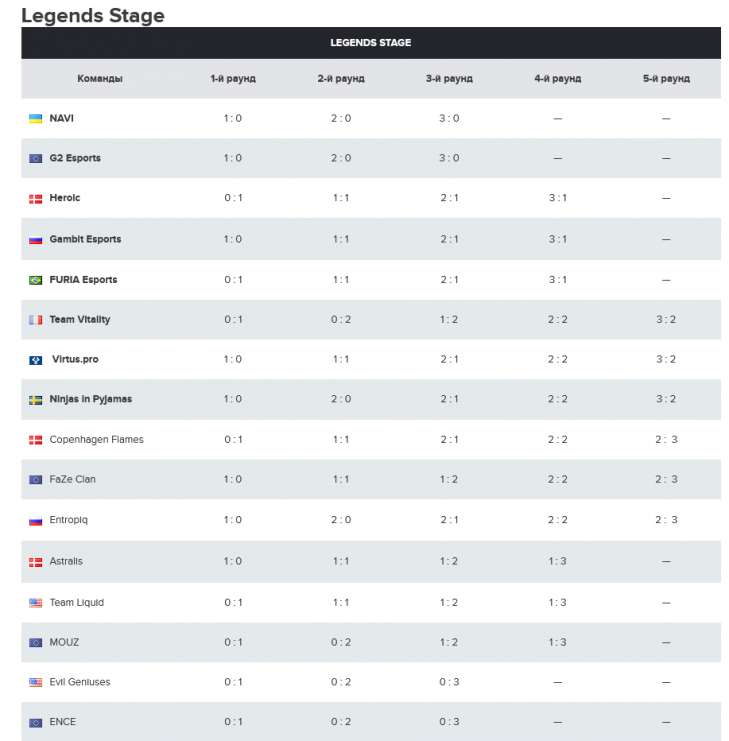Click the EU flag icon beside G2 Esports
729x741 pixels.
click(x=36, y=159)
